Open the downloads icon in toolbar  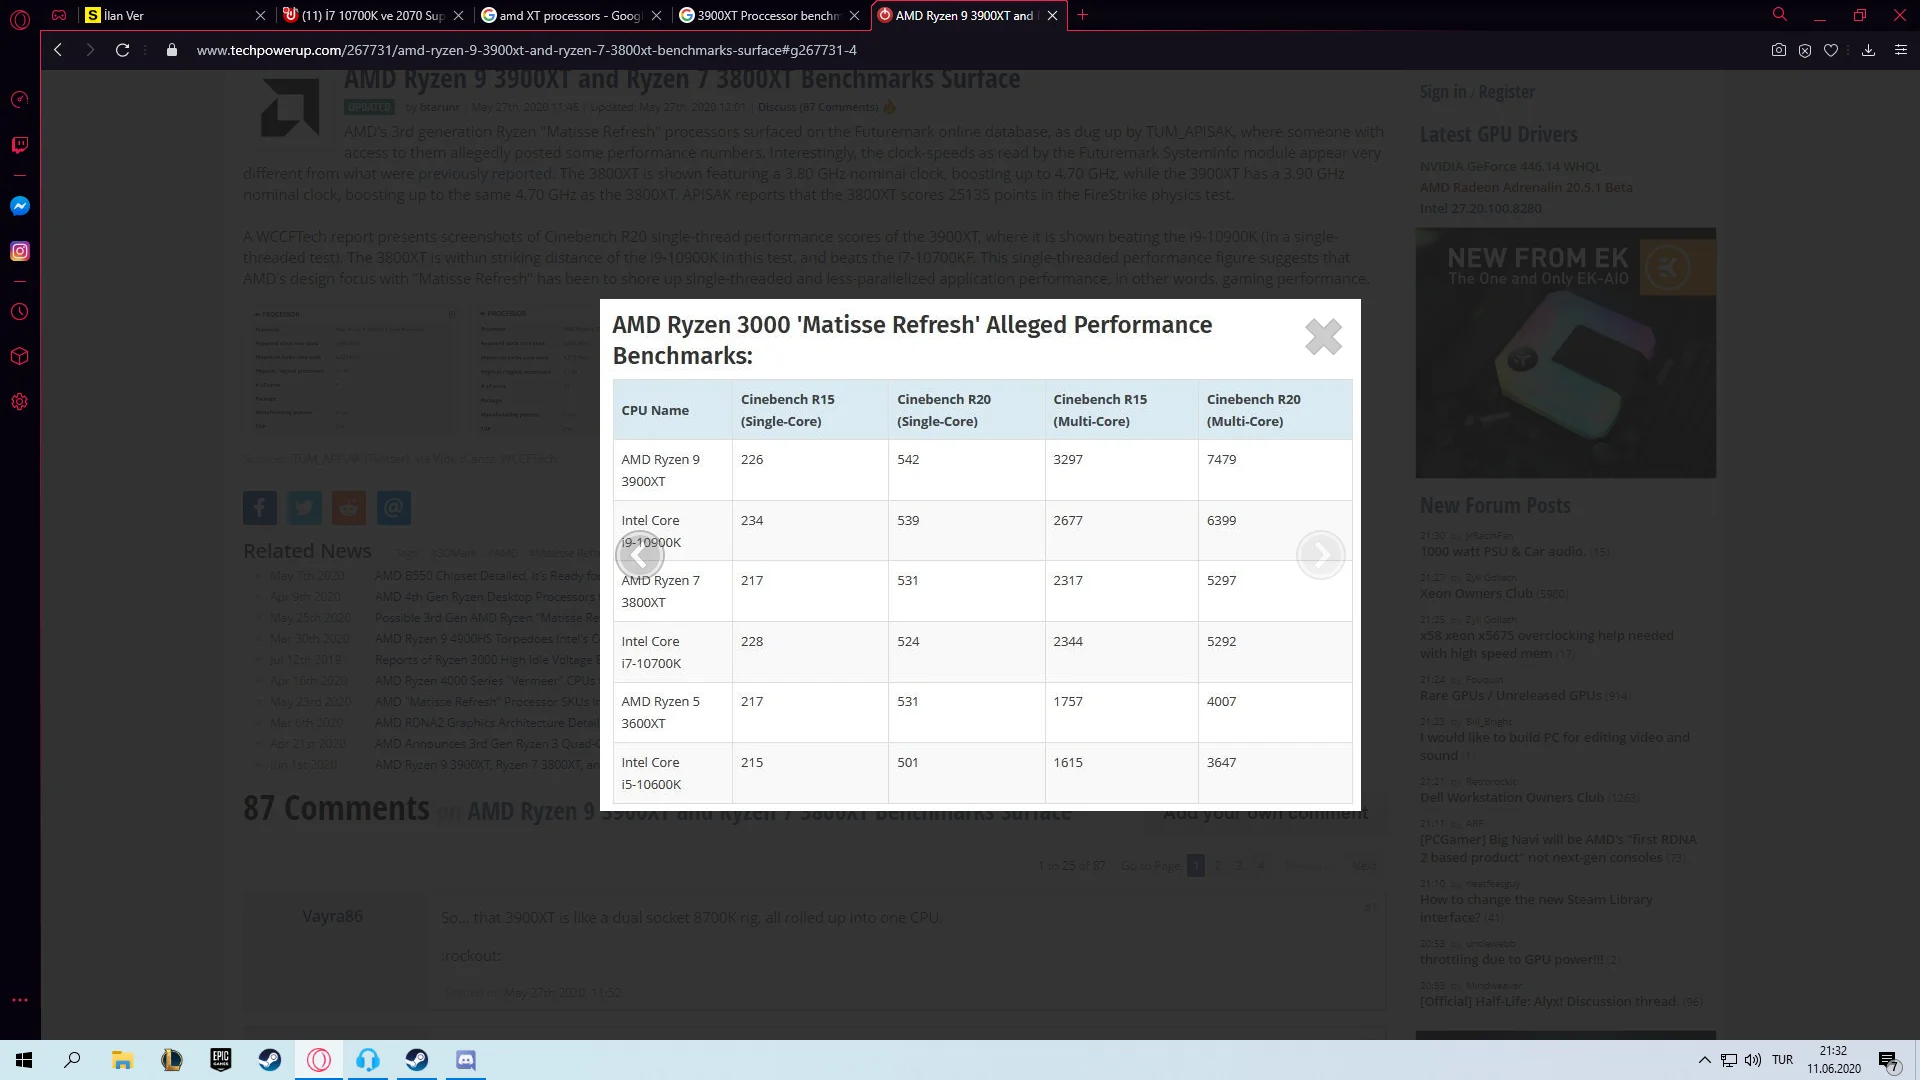1868,50
